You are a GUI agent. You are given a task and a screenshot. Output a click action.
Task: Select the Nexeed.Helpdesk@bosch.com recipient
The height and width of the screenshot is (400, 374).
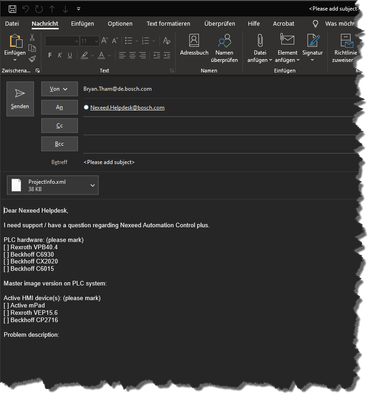pyautogui.click(x=127, y=108)
